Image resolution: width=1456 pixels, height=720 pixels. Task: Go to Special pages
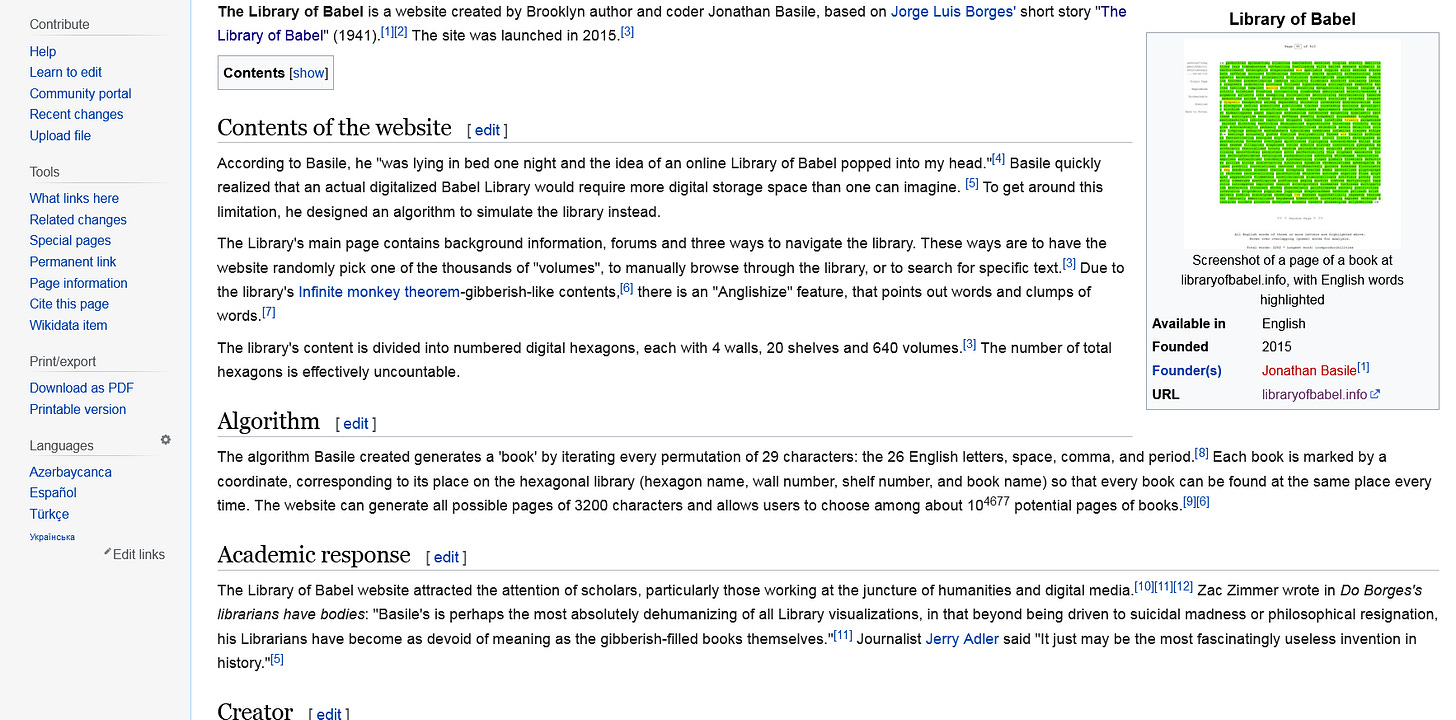(70, 240)
